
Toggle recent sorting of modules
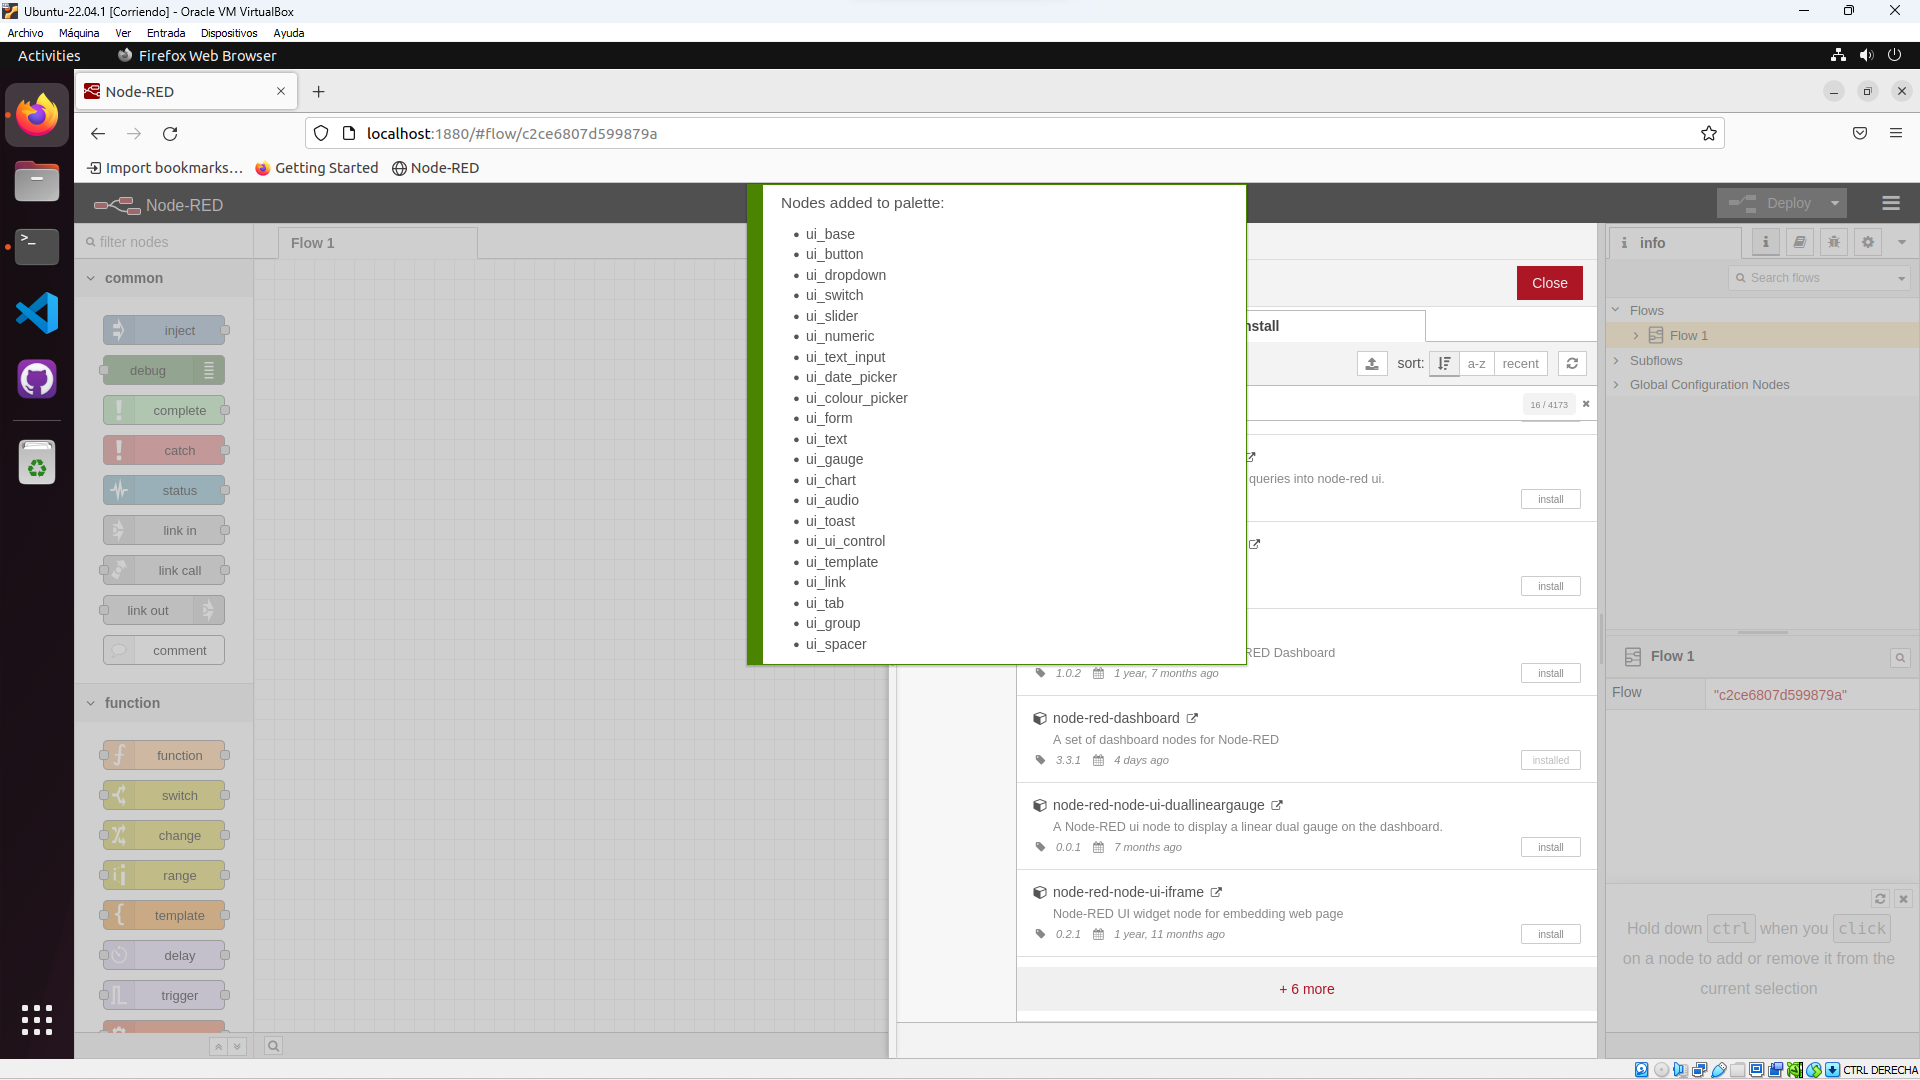1521,363
